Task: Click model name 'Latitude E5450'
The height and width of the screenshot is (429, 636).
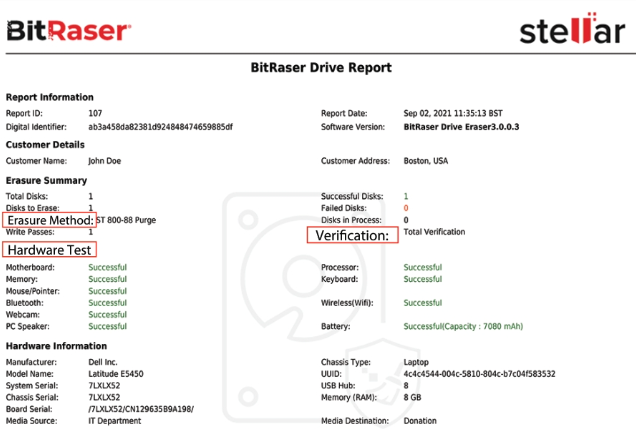Action: tap(116, 374)
